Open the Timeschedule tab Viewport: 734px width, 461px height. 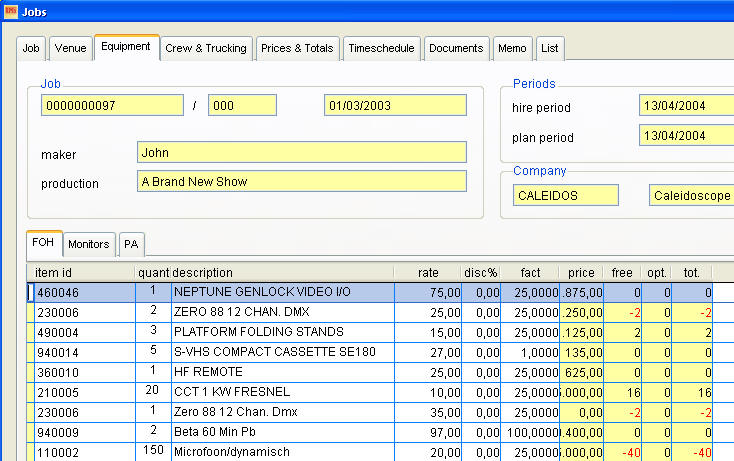382,48
